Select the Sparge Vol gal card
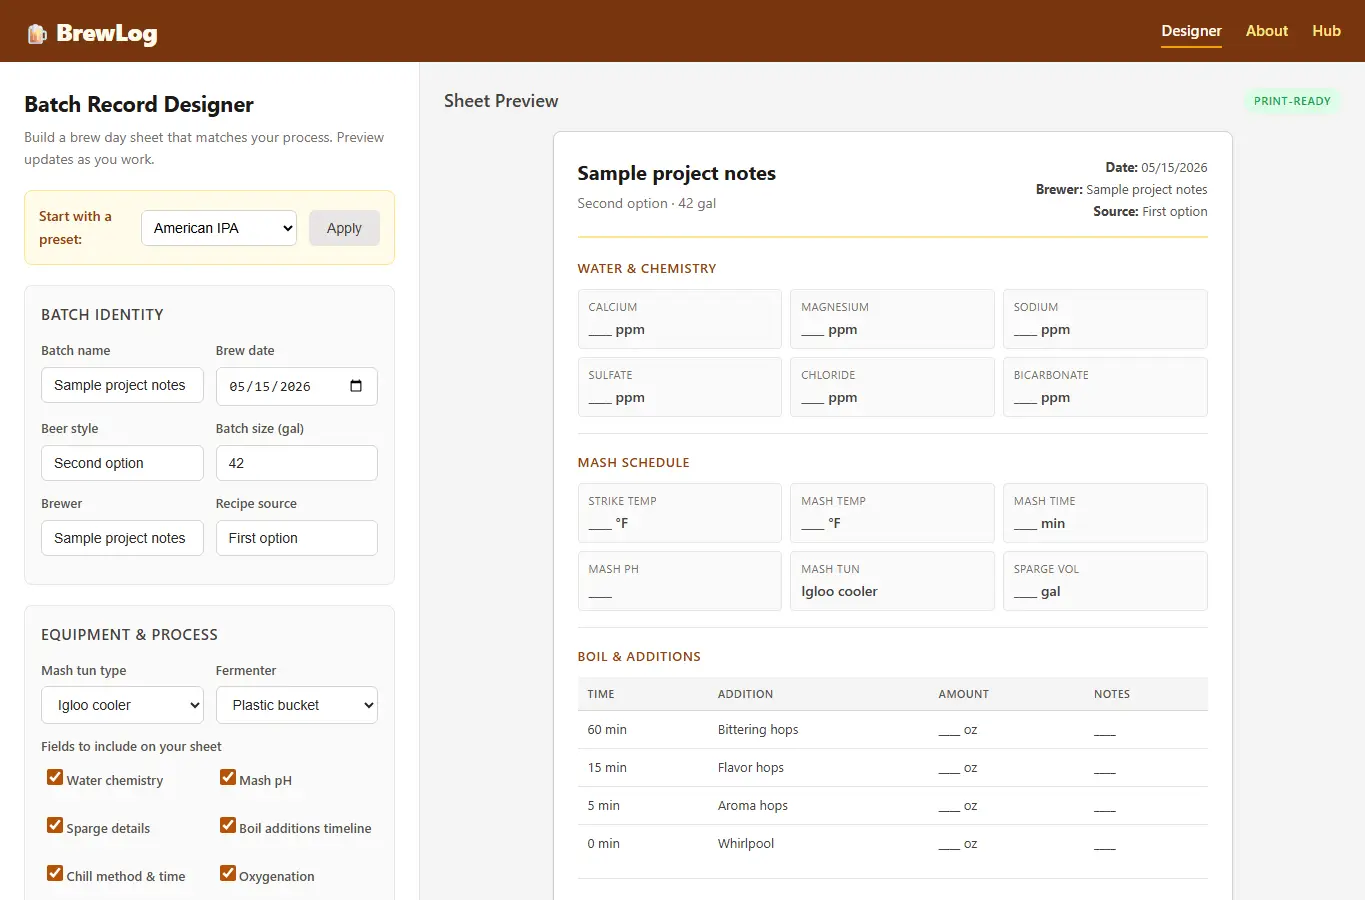Viewport: 1365px width, 900px height. (x=1105, y=581)
